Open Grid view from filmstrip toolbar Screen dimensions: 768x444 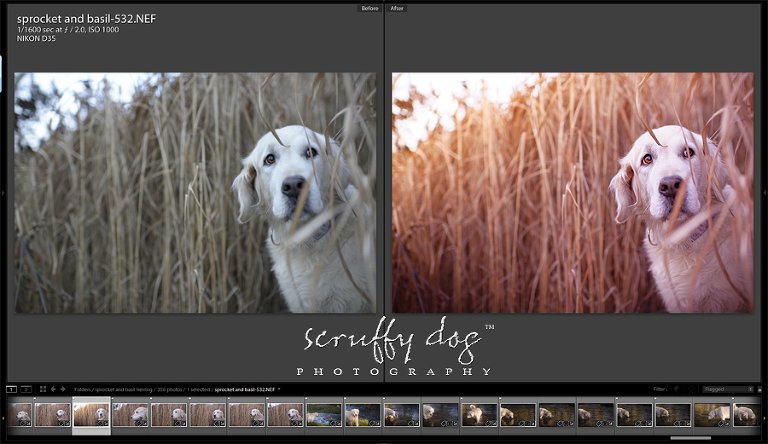click(x=43, y=388)
